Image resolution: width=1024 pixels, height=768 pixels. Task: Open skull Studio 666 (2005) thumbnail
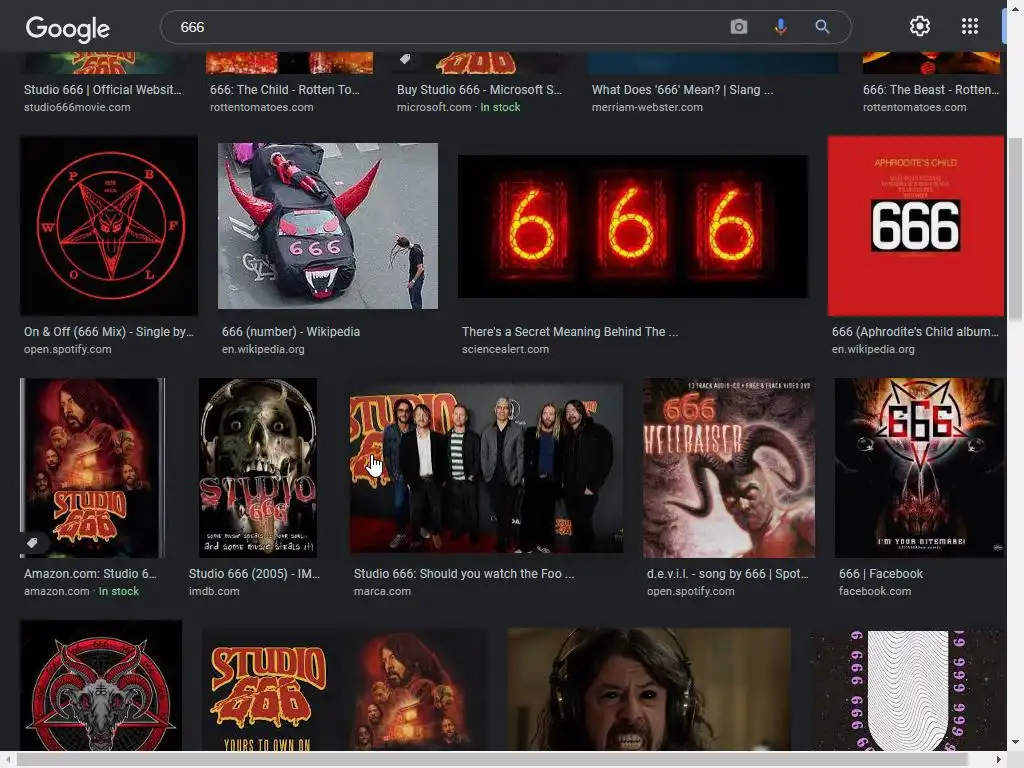tap(258, 468)
